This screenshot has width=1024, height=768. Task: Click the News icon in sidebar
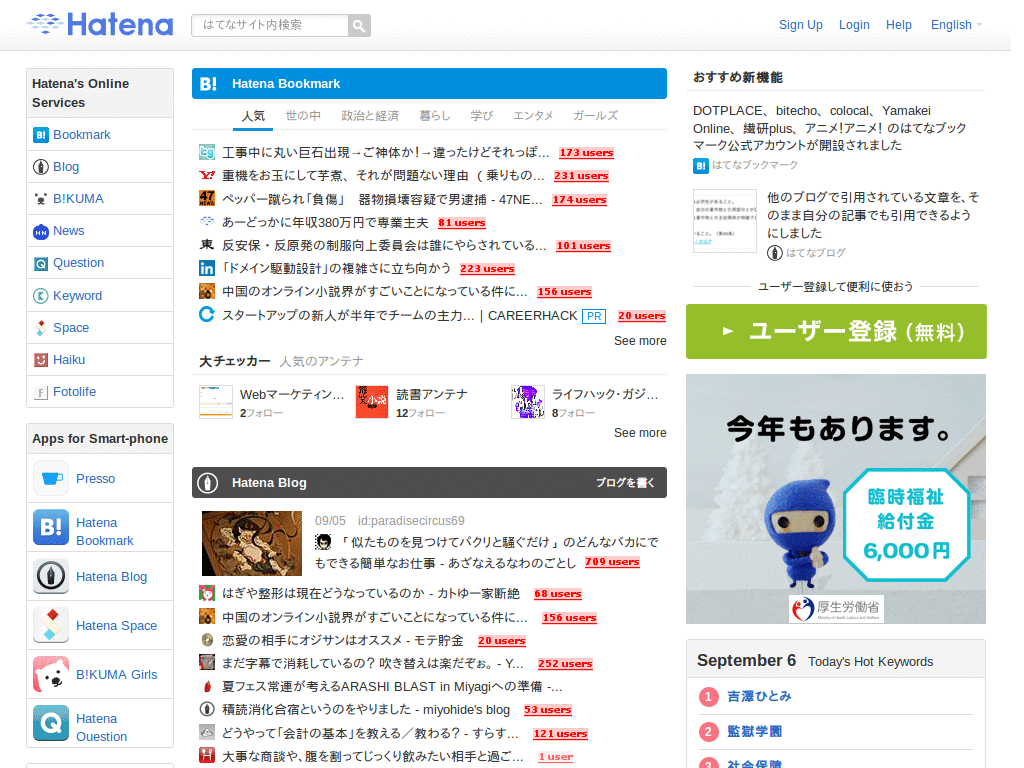pyautogui.click(x=40, y=231)
